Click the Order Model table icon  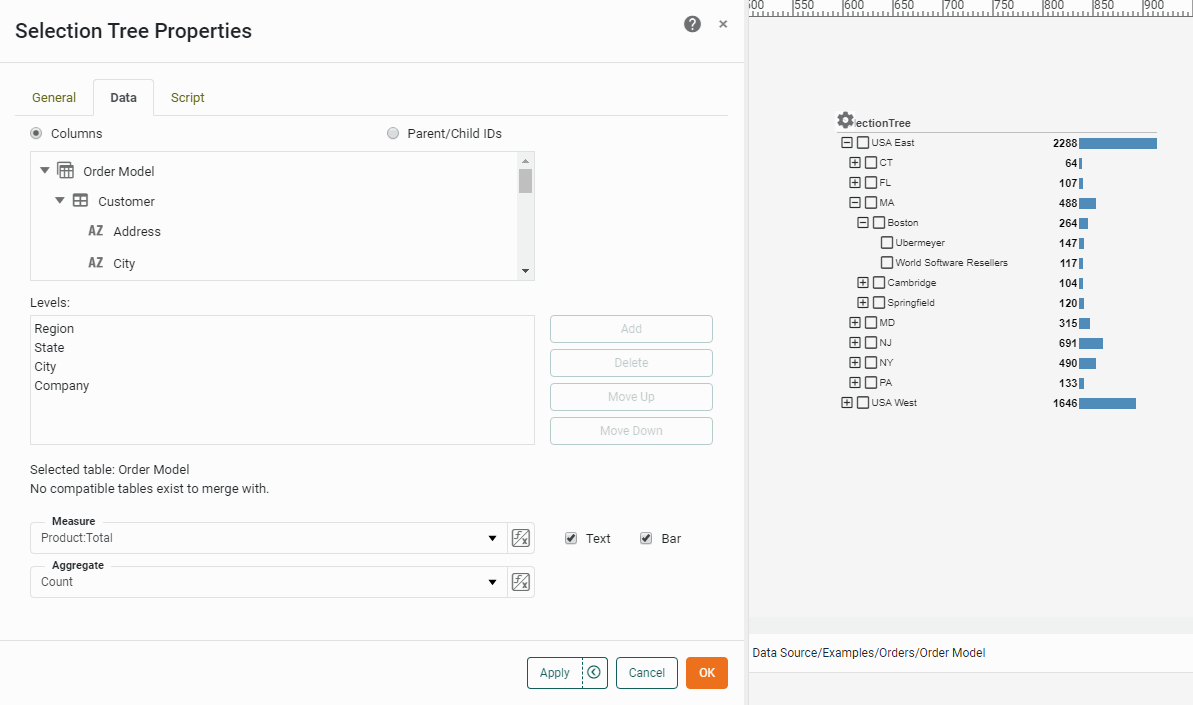[x=65, y=171]
